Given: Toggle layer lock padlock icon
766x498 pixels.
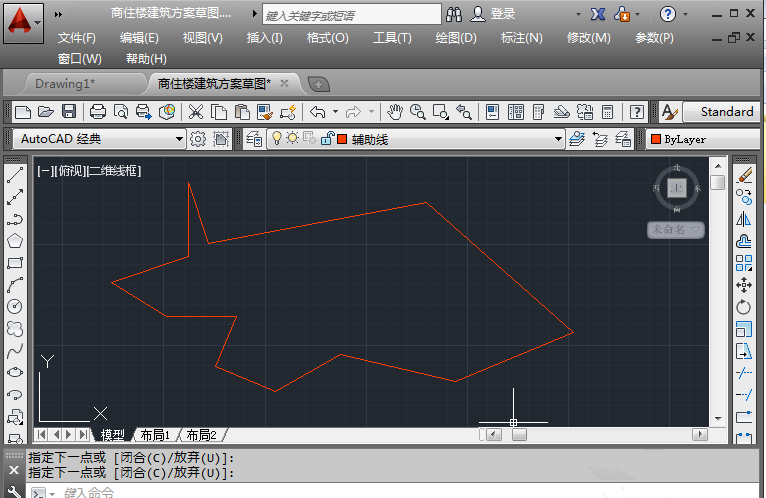Looking at the screenshot, I should tap(325, 139).
